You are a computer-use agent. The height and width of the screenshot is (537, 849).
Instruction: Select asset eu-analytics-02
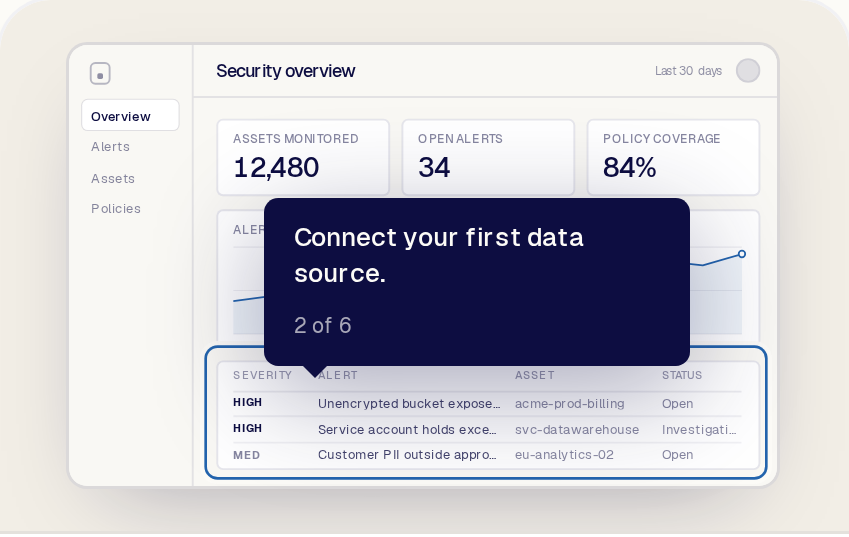click(x=564, y=455)
